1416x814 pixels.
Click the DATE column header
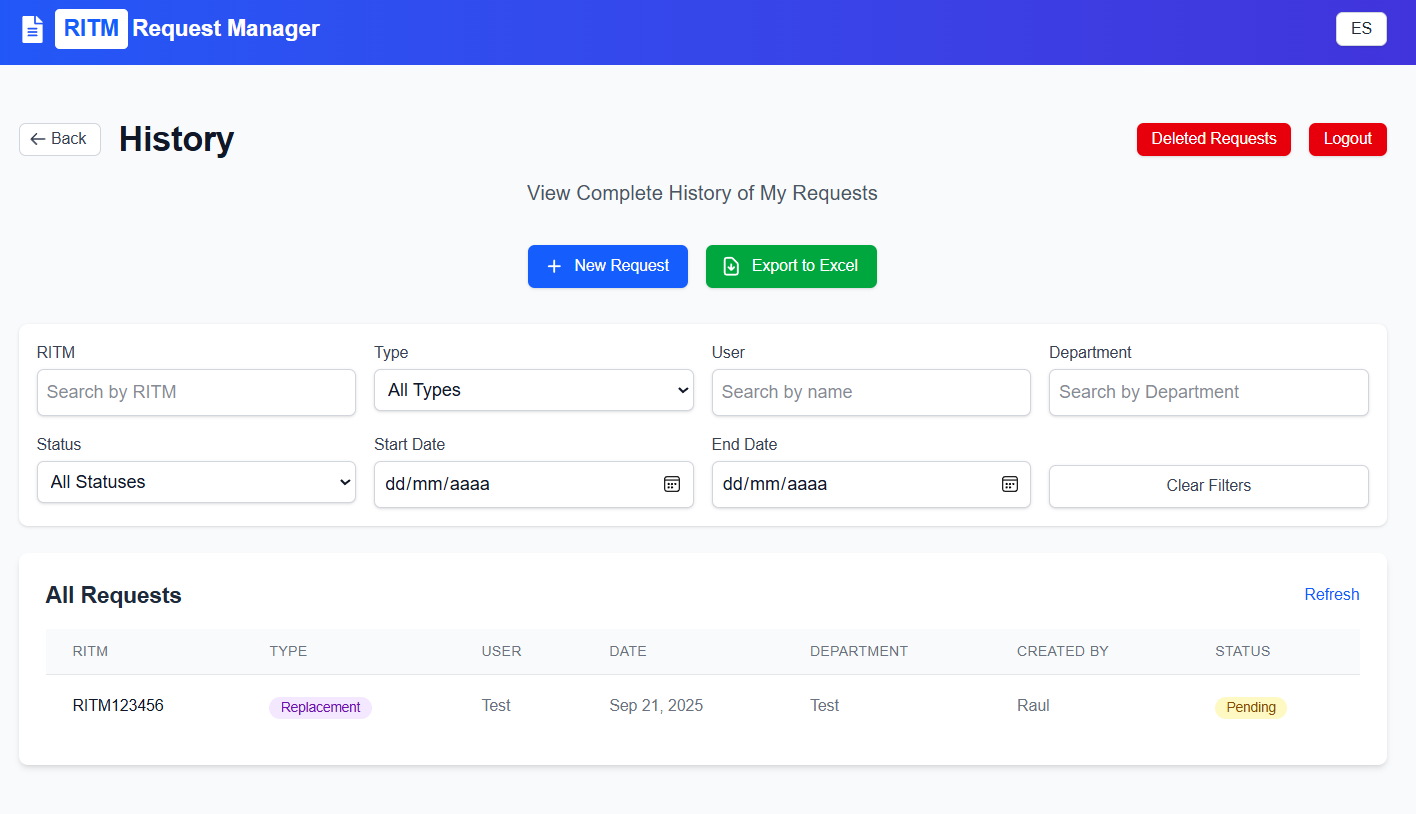pyautogui.click(x=628, y=651)
